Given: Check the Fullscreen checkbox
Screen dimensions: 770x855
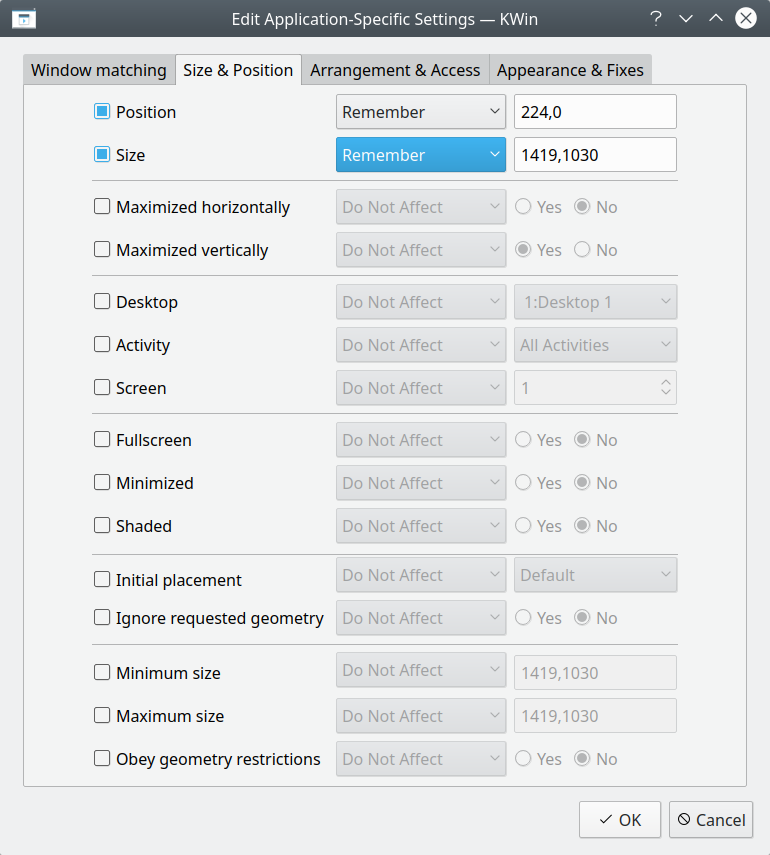Looking at the screenshot, I should click(x=101, y=440).
